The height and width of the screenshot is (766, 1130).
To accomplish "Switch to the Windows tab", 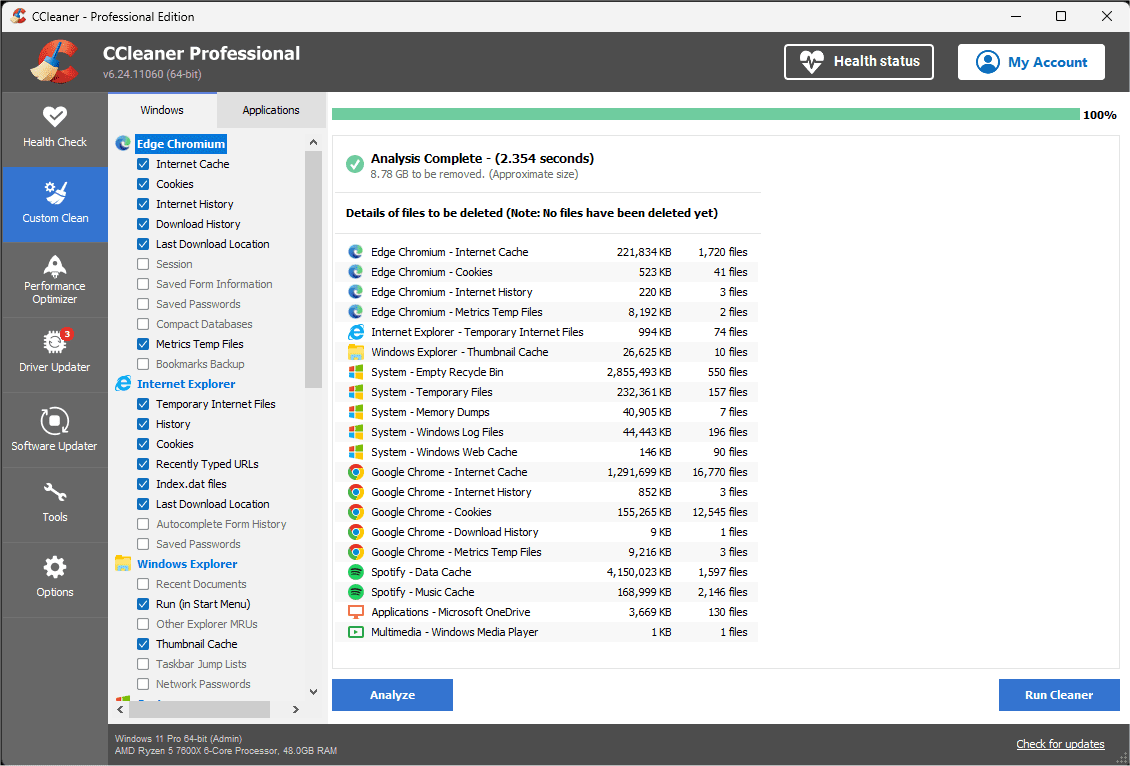I will click(161, 110).
